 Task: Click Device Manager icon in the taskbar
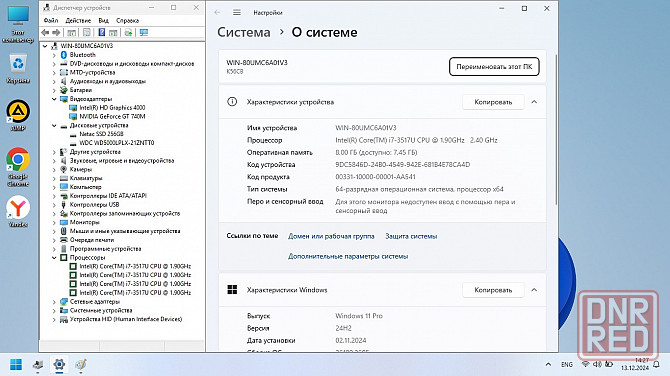click(38, 364)
